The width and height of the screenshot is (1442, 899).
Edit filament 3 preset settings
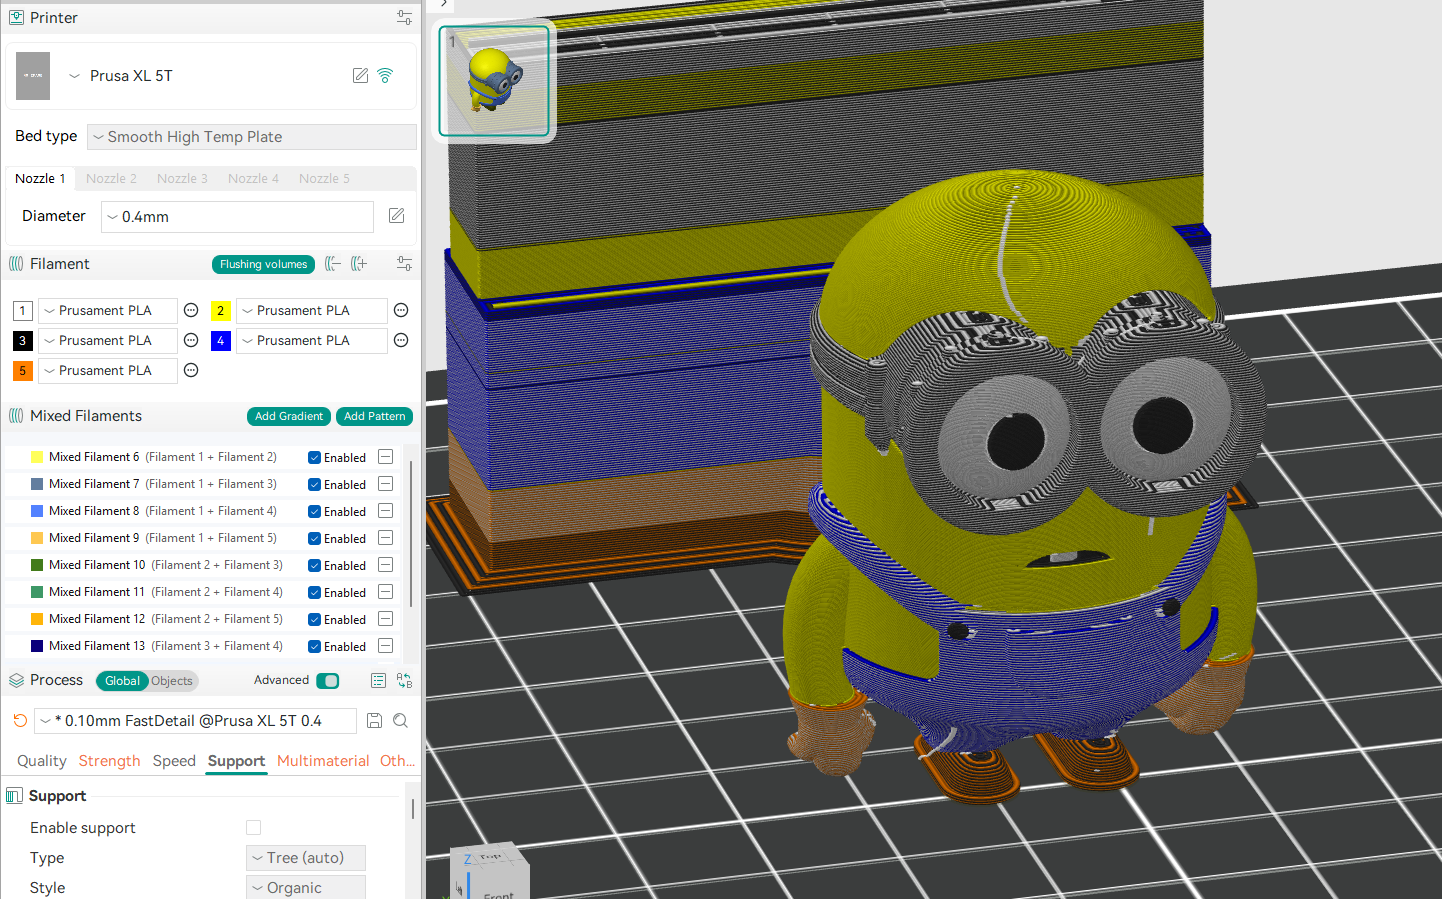tap(191, 341)
